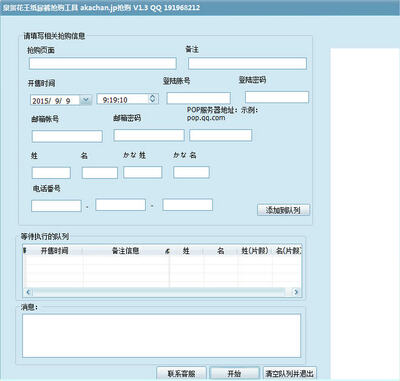Click the time spinner arrows next to 9:19:10
The height and width of the screenshot is (381, 400).
[153, 99]
